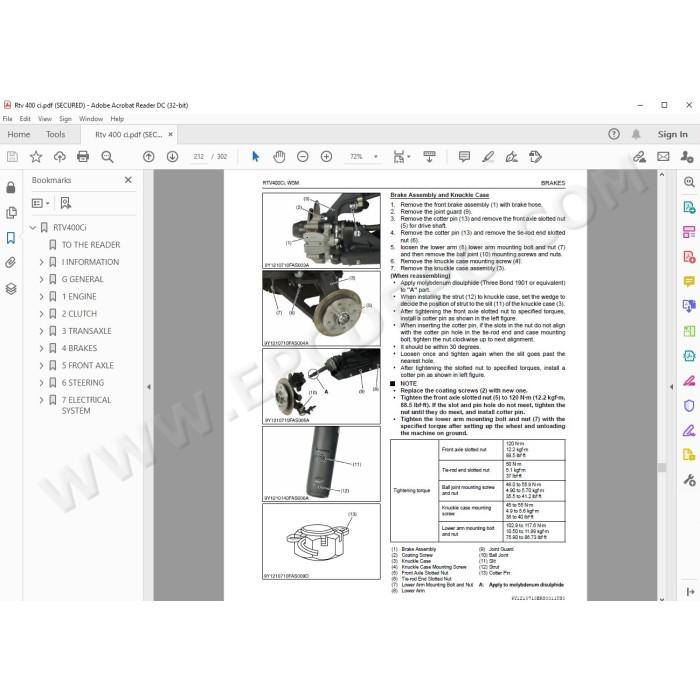Expand the 2 CLUTCH bookmark

[42, 314]
